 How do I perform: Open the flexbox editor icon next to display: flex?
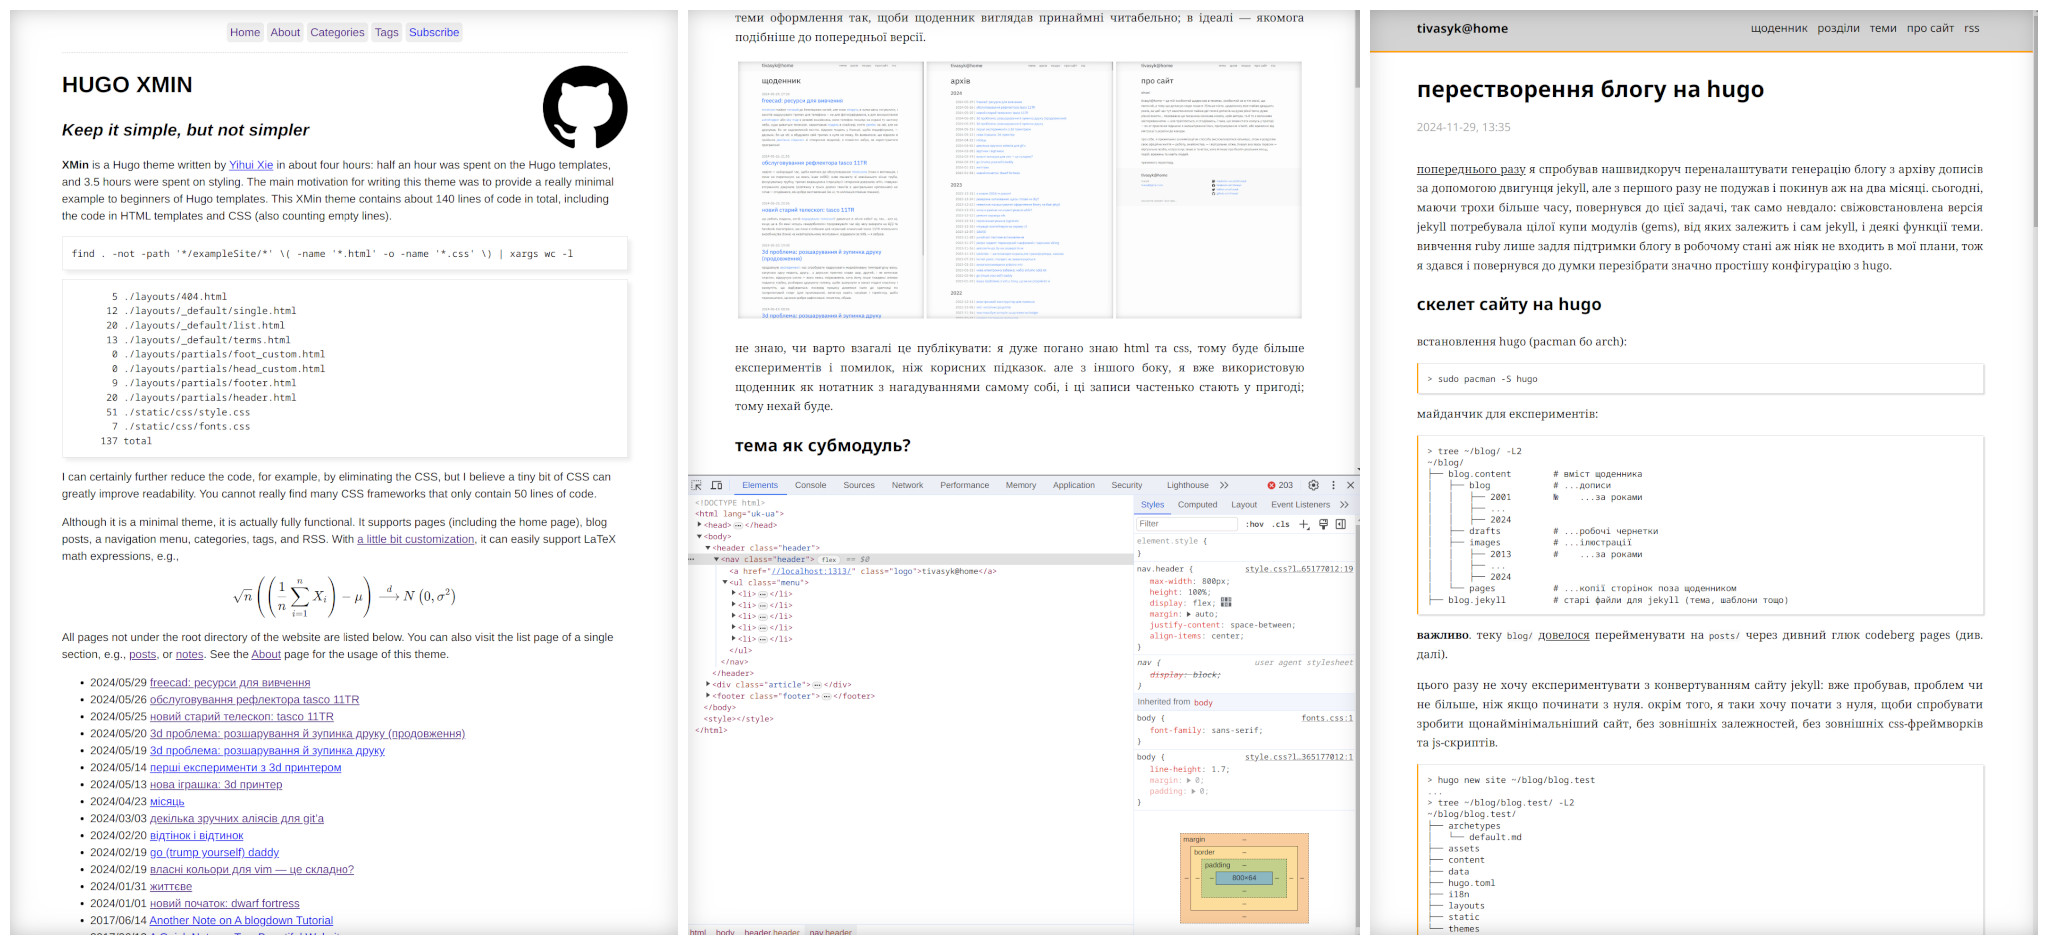click(x=1226, y=603)
